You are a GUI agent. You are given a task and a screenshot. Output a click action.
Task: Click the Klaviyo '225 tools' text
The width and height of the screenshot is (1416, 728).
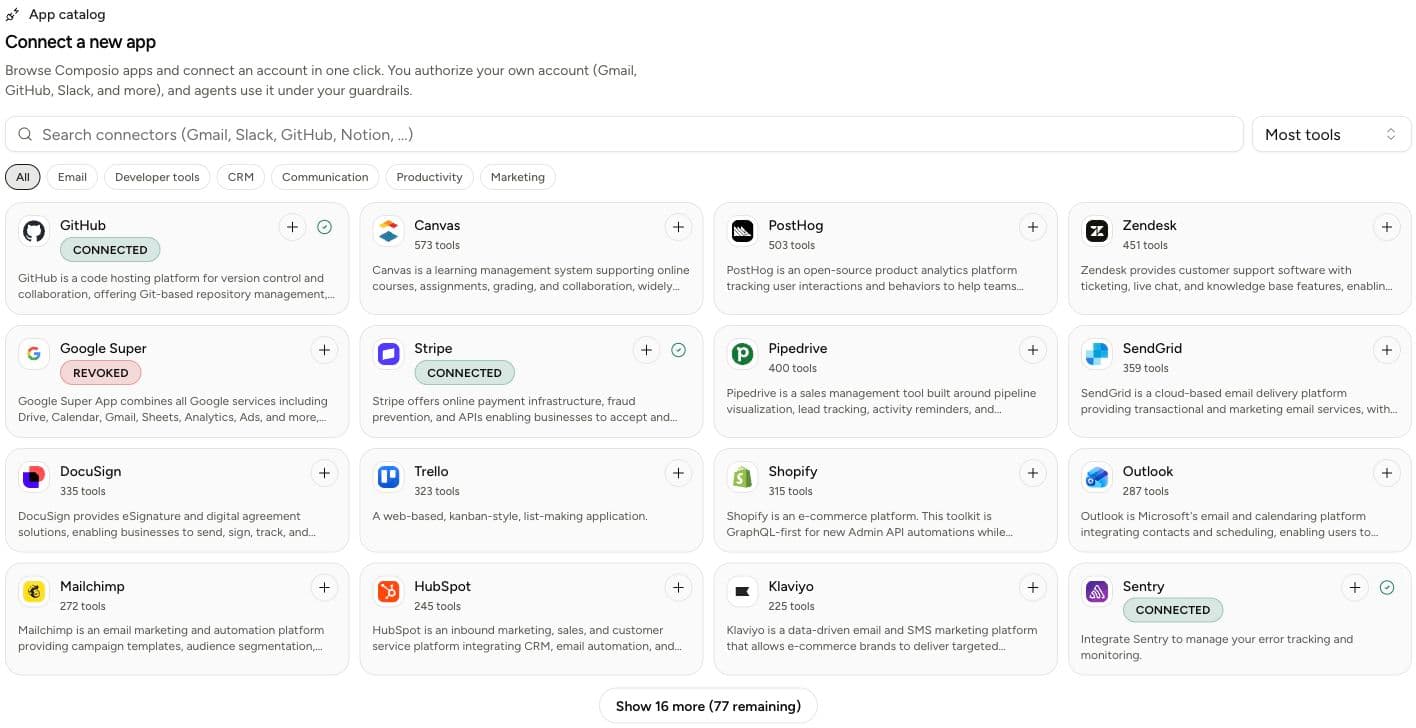coord(791,606)
